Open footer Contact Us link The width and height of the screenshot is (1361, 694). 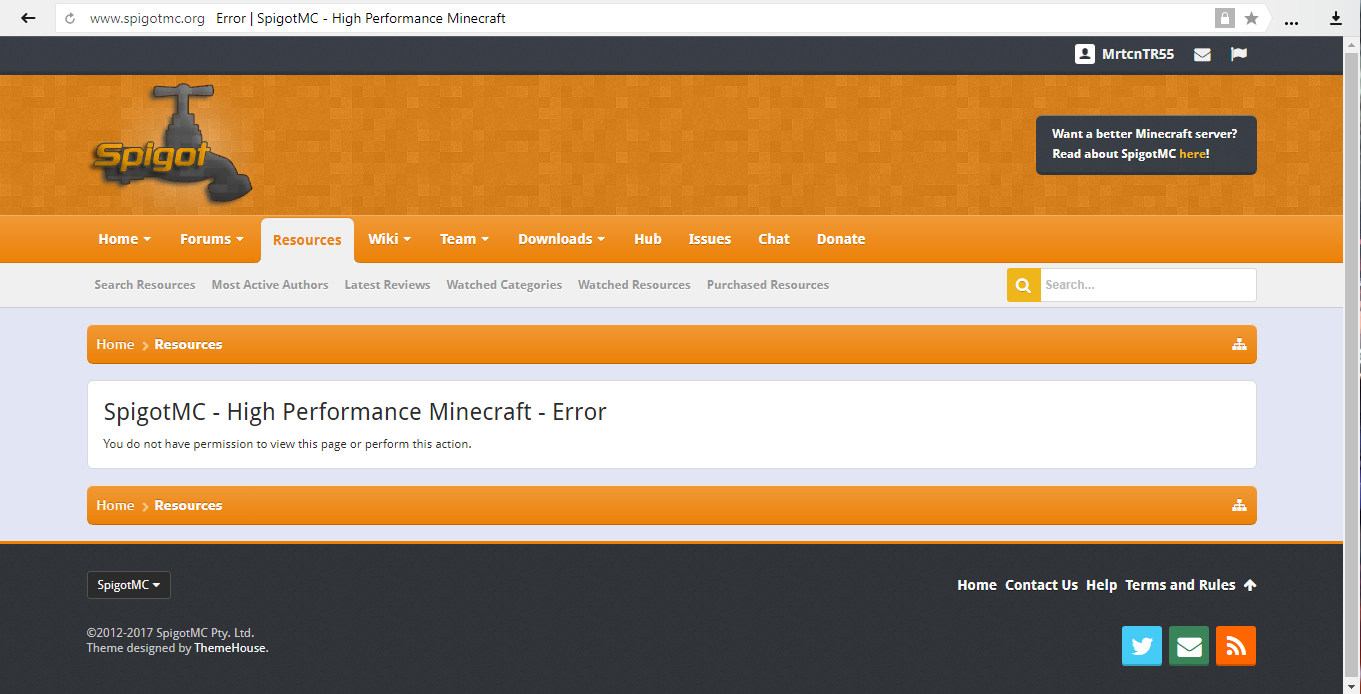coord(1041,585)
